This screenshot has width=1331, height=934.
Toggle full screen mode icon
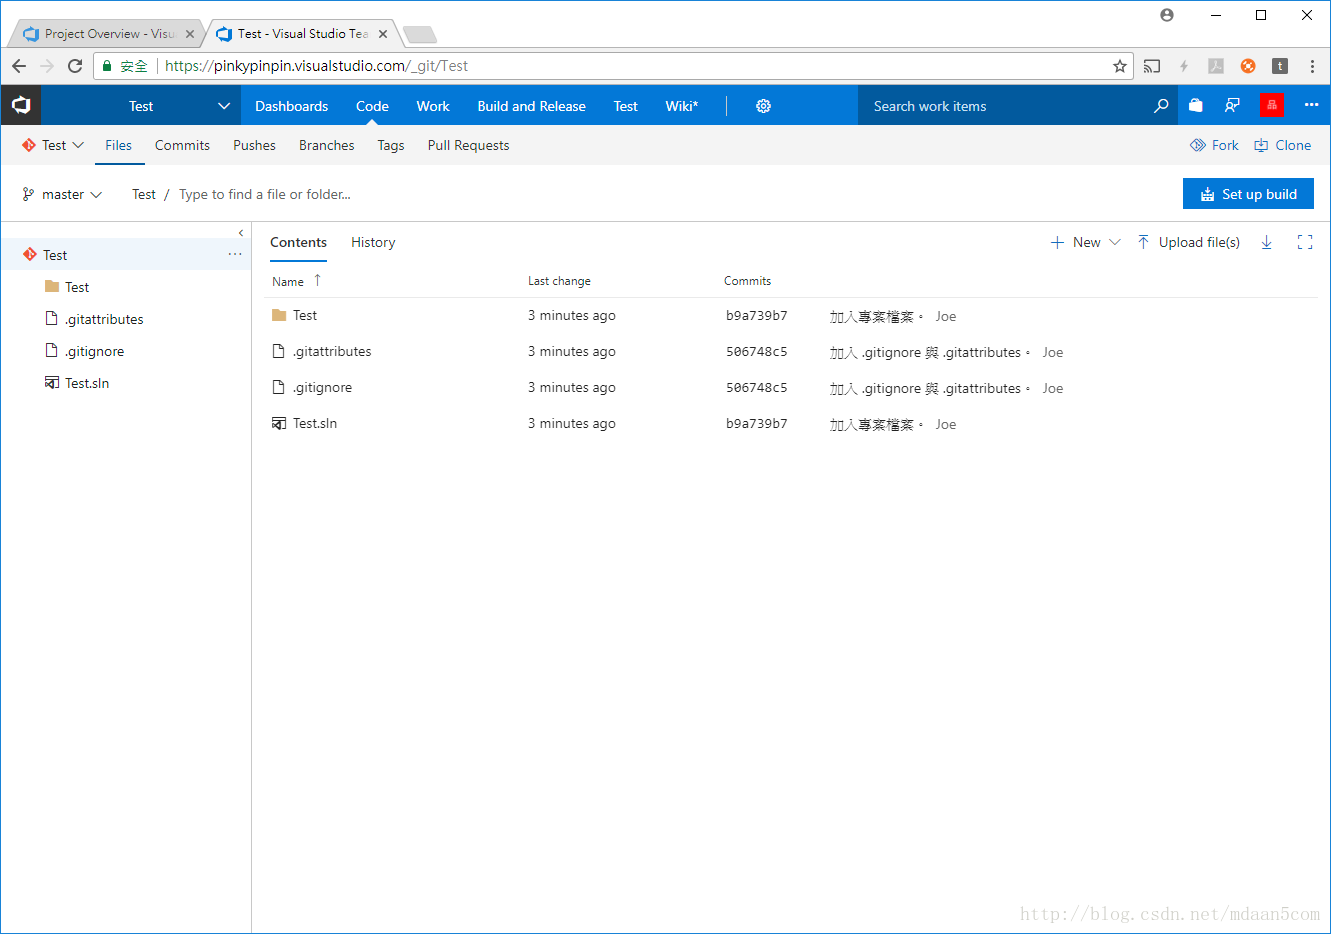tap(1304, 242)
